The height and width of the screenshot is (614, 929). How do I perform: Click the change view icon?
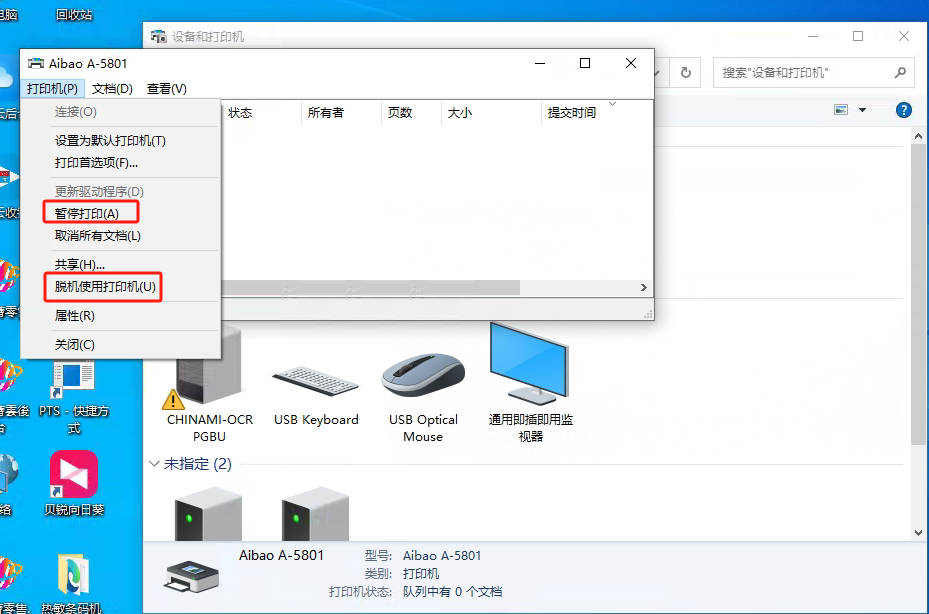point(841,110)
